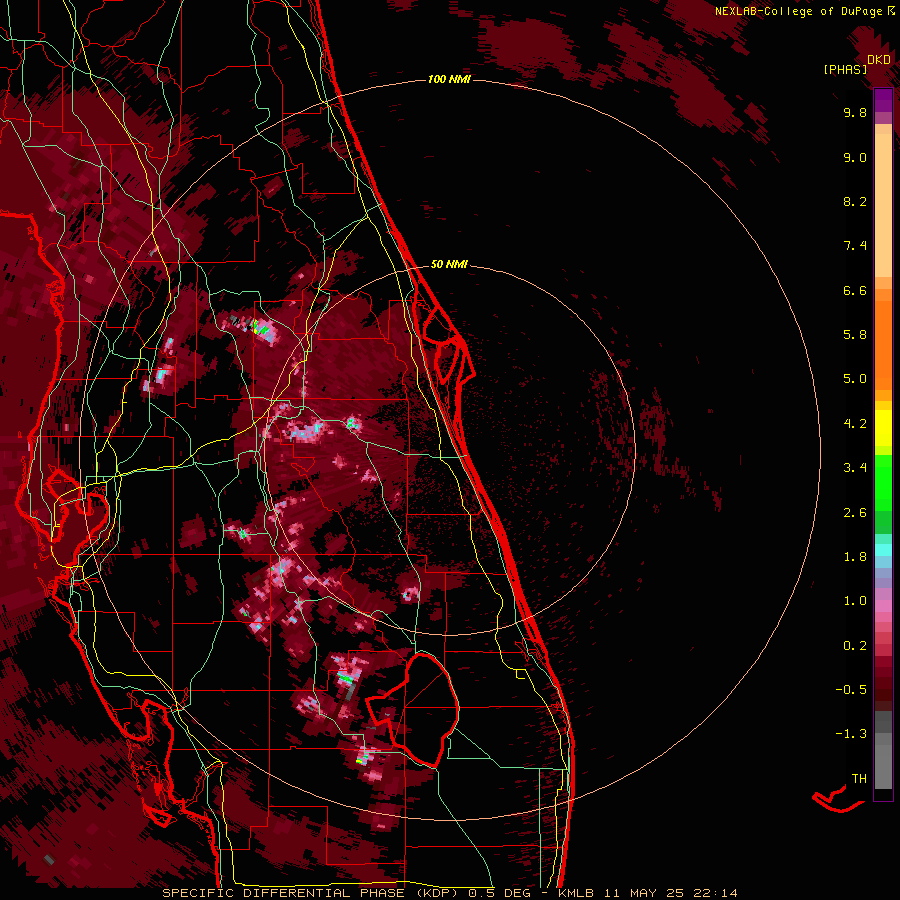Click the DKD label above color scale
Viewport: 900px width, 900px height.
click(x=879, y=60)
